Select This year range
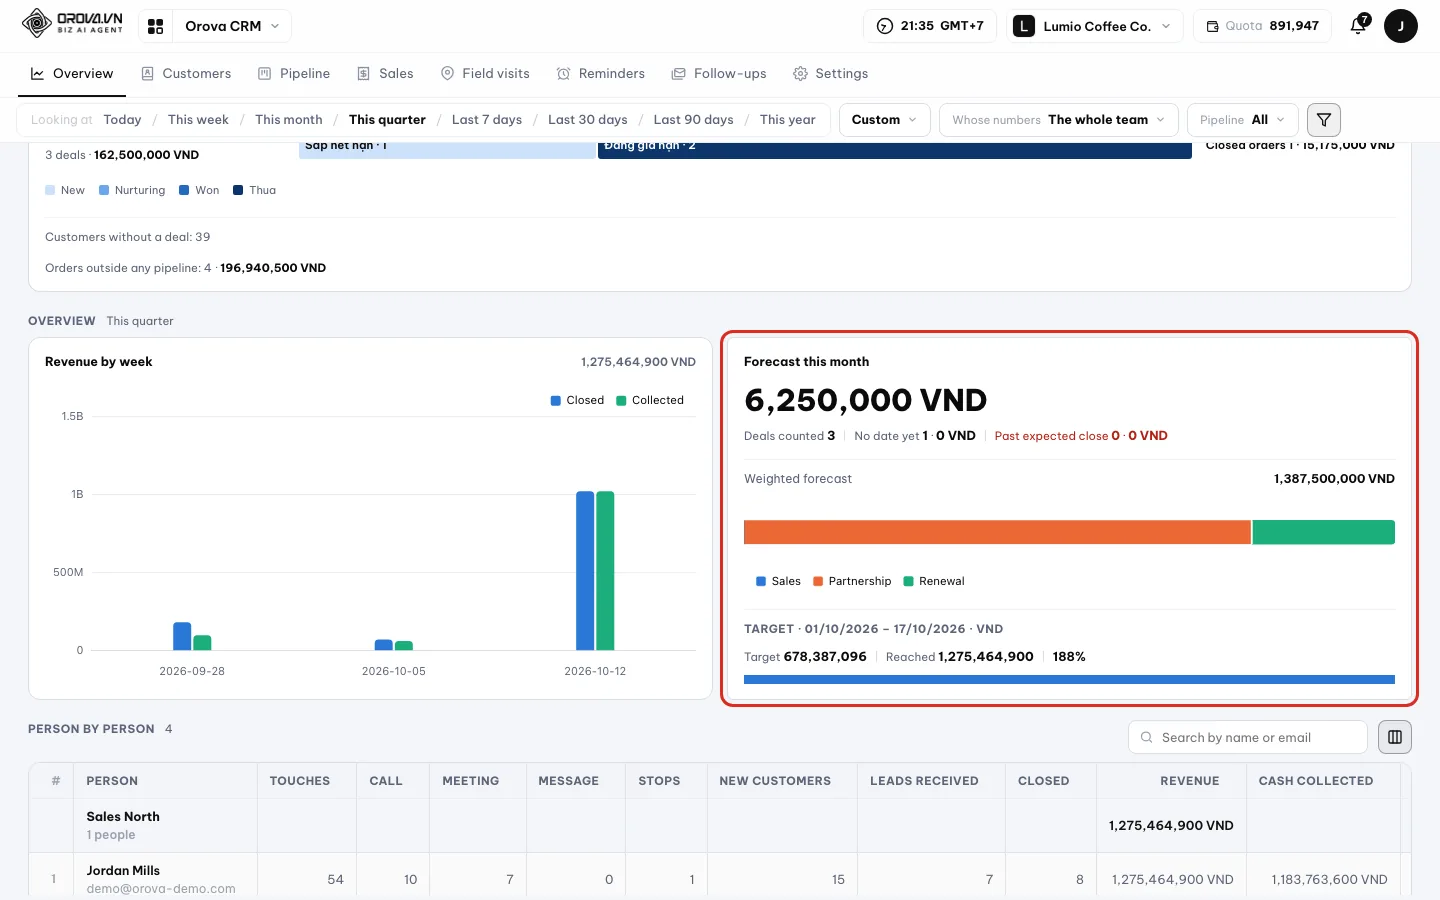Image resolution: width=1440 pixels, height=900 pixels. (x=788, y=120)
